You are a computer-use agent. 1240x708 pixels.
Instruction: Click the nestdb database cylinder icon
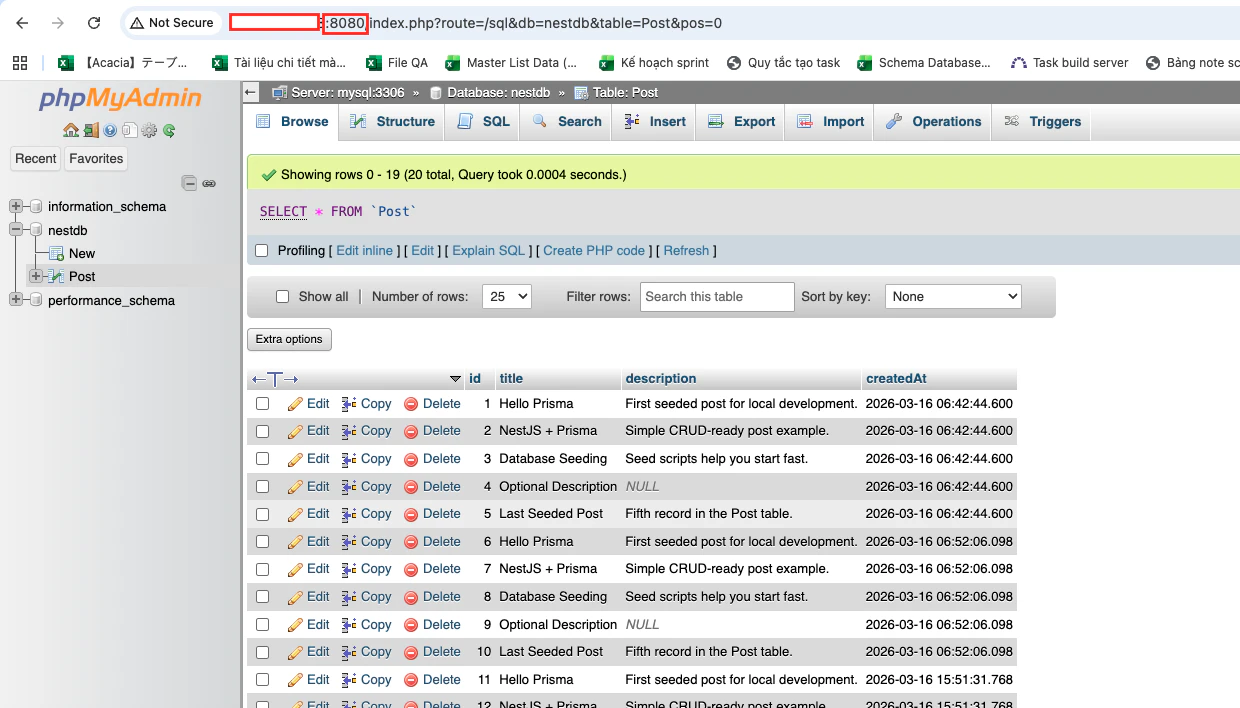(x=35, y=230)
